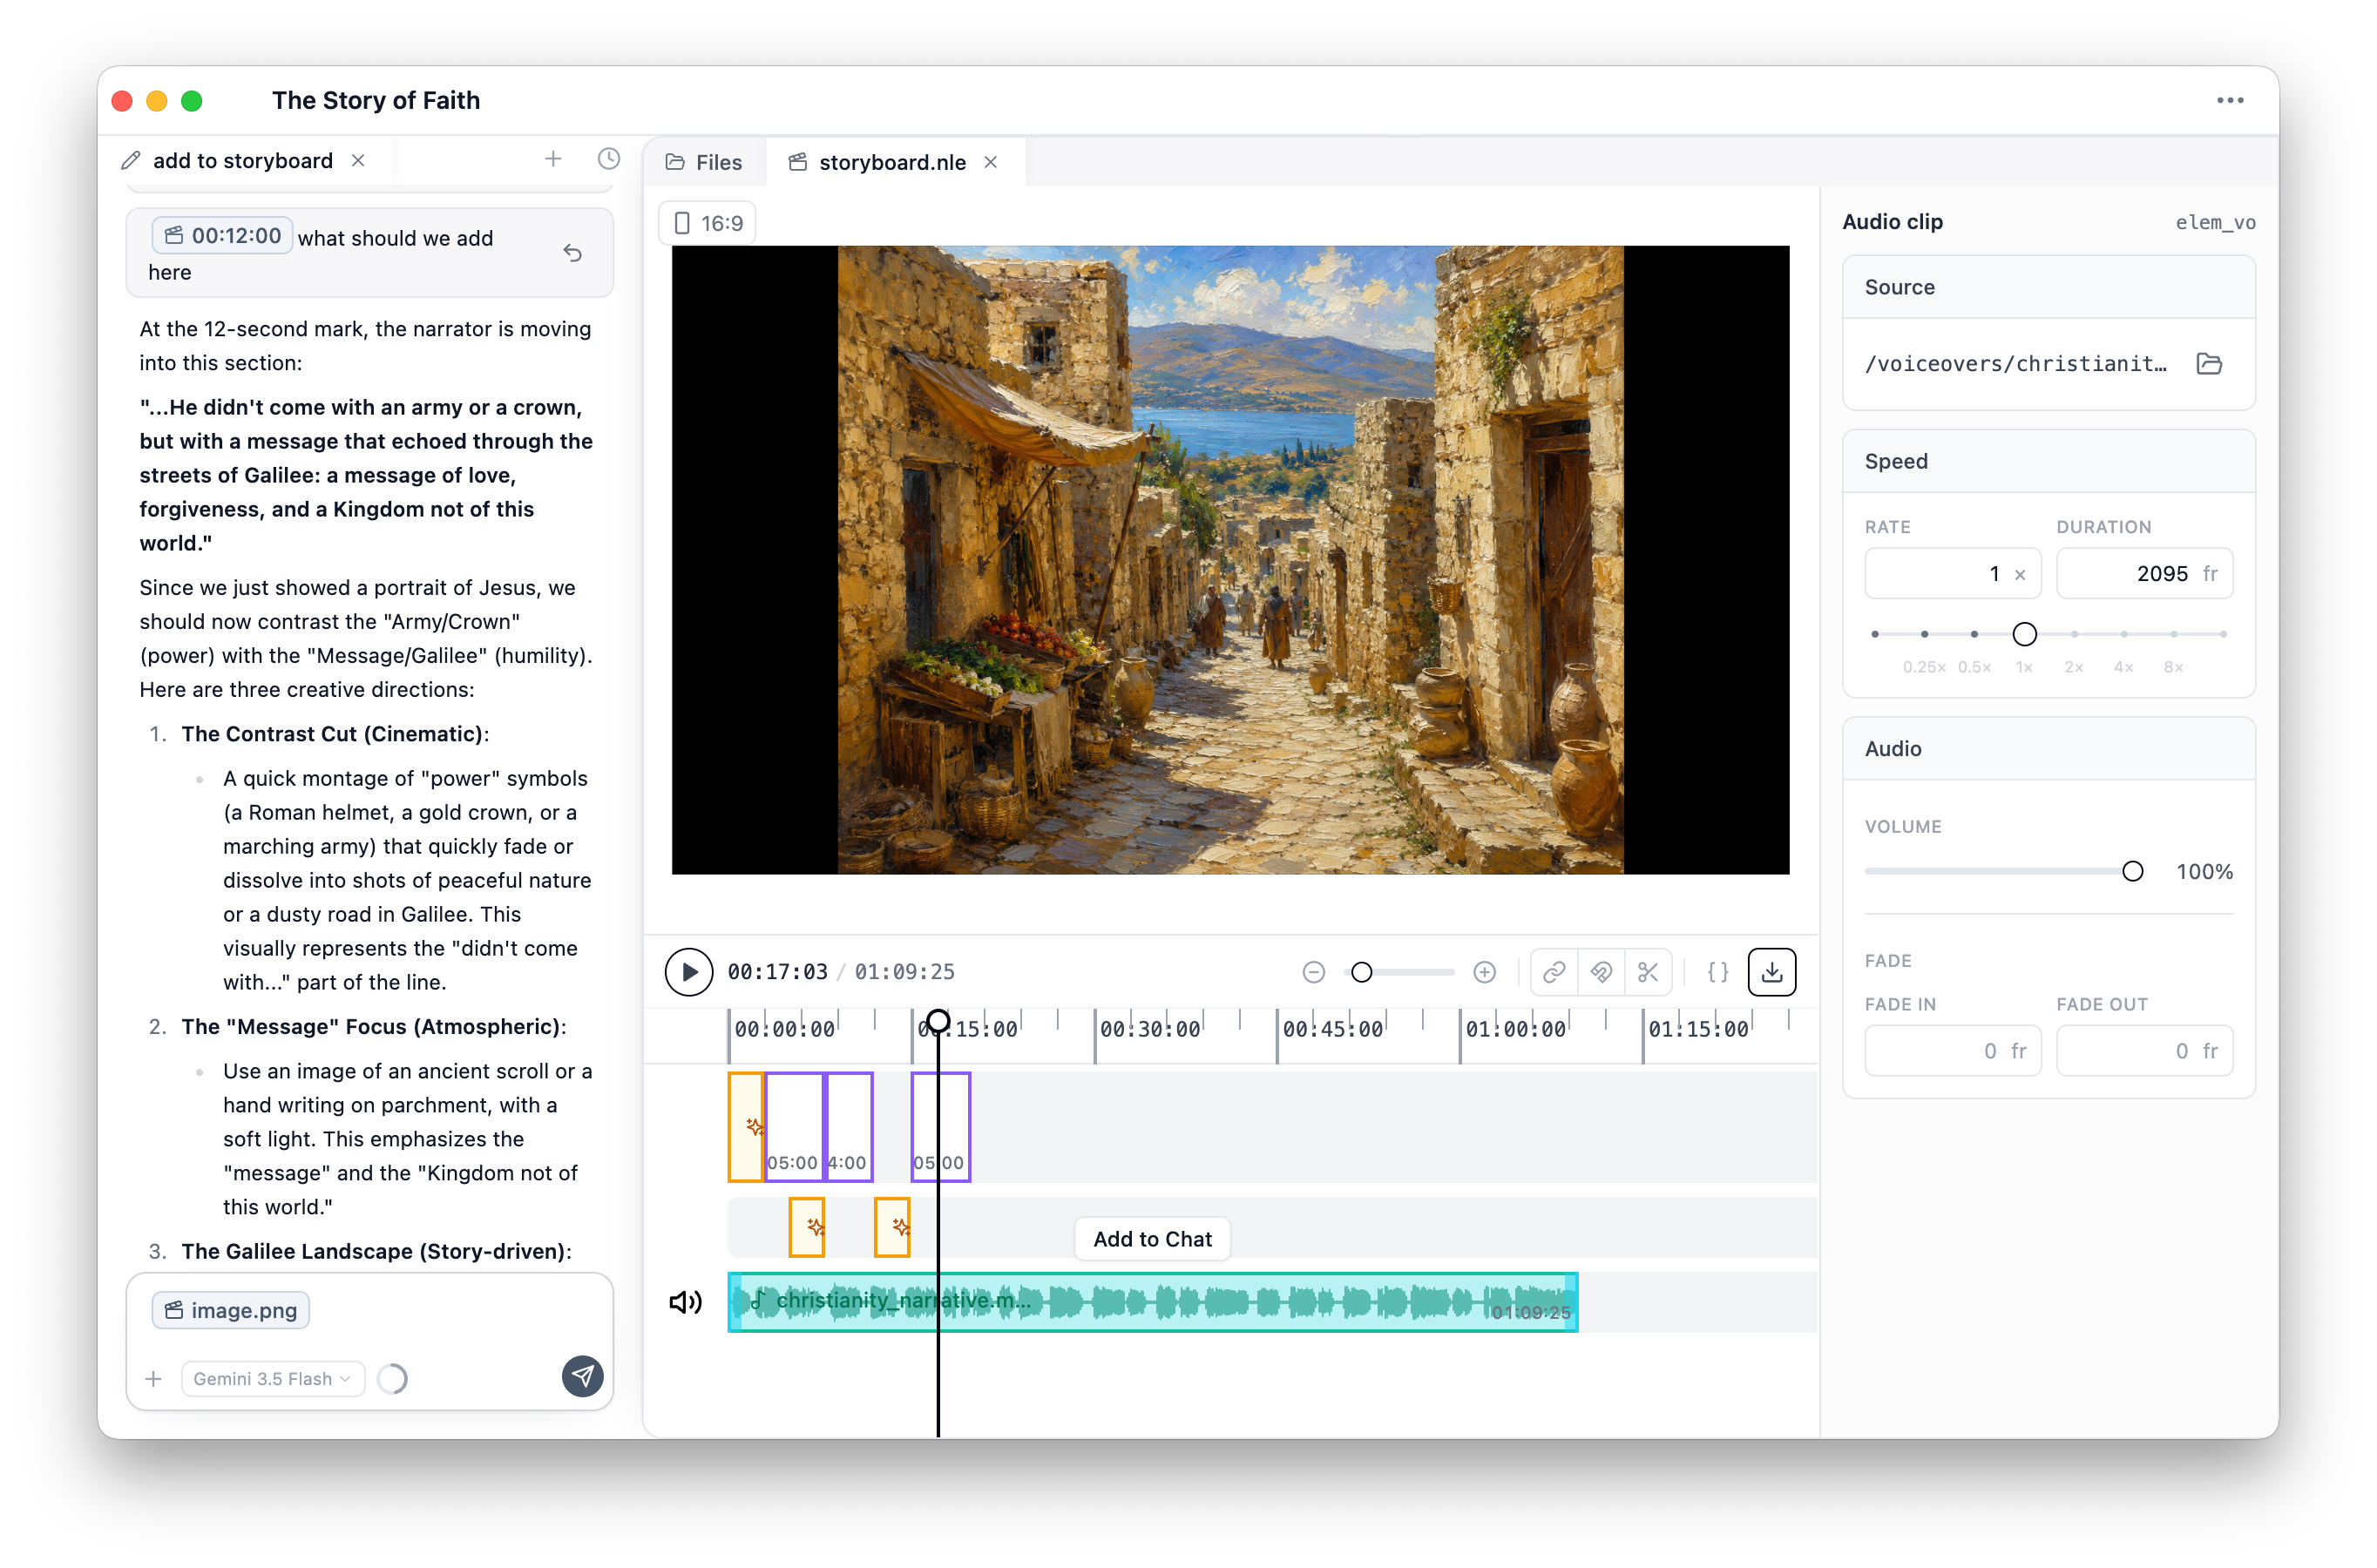The height and width of the screenshot is (1568, 2377).
Task: Send the chat message
Action: [x=583, y=1377]
